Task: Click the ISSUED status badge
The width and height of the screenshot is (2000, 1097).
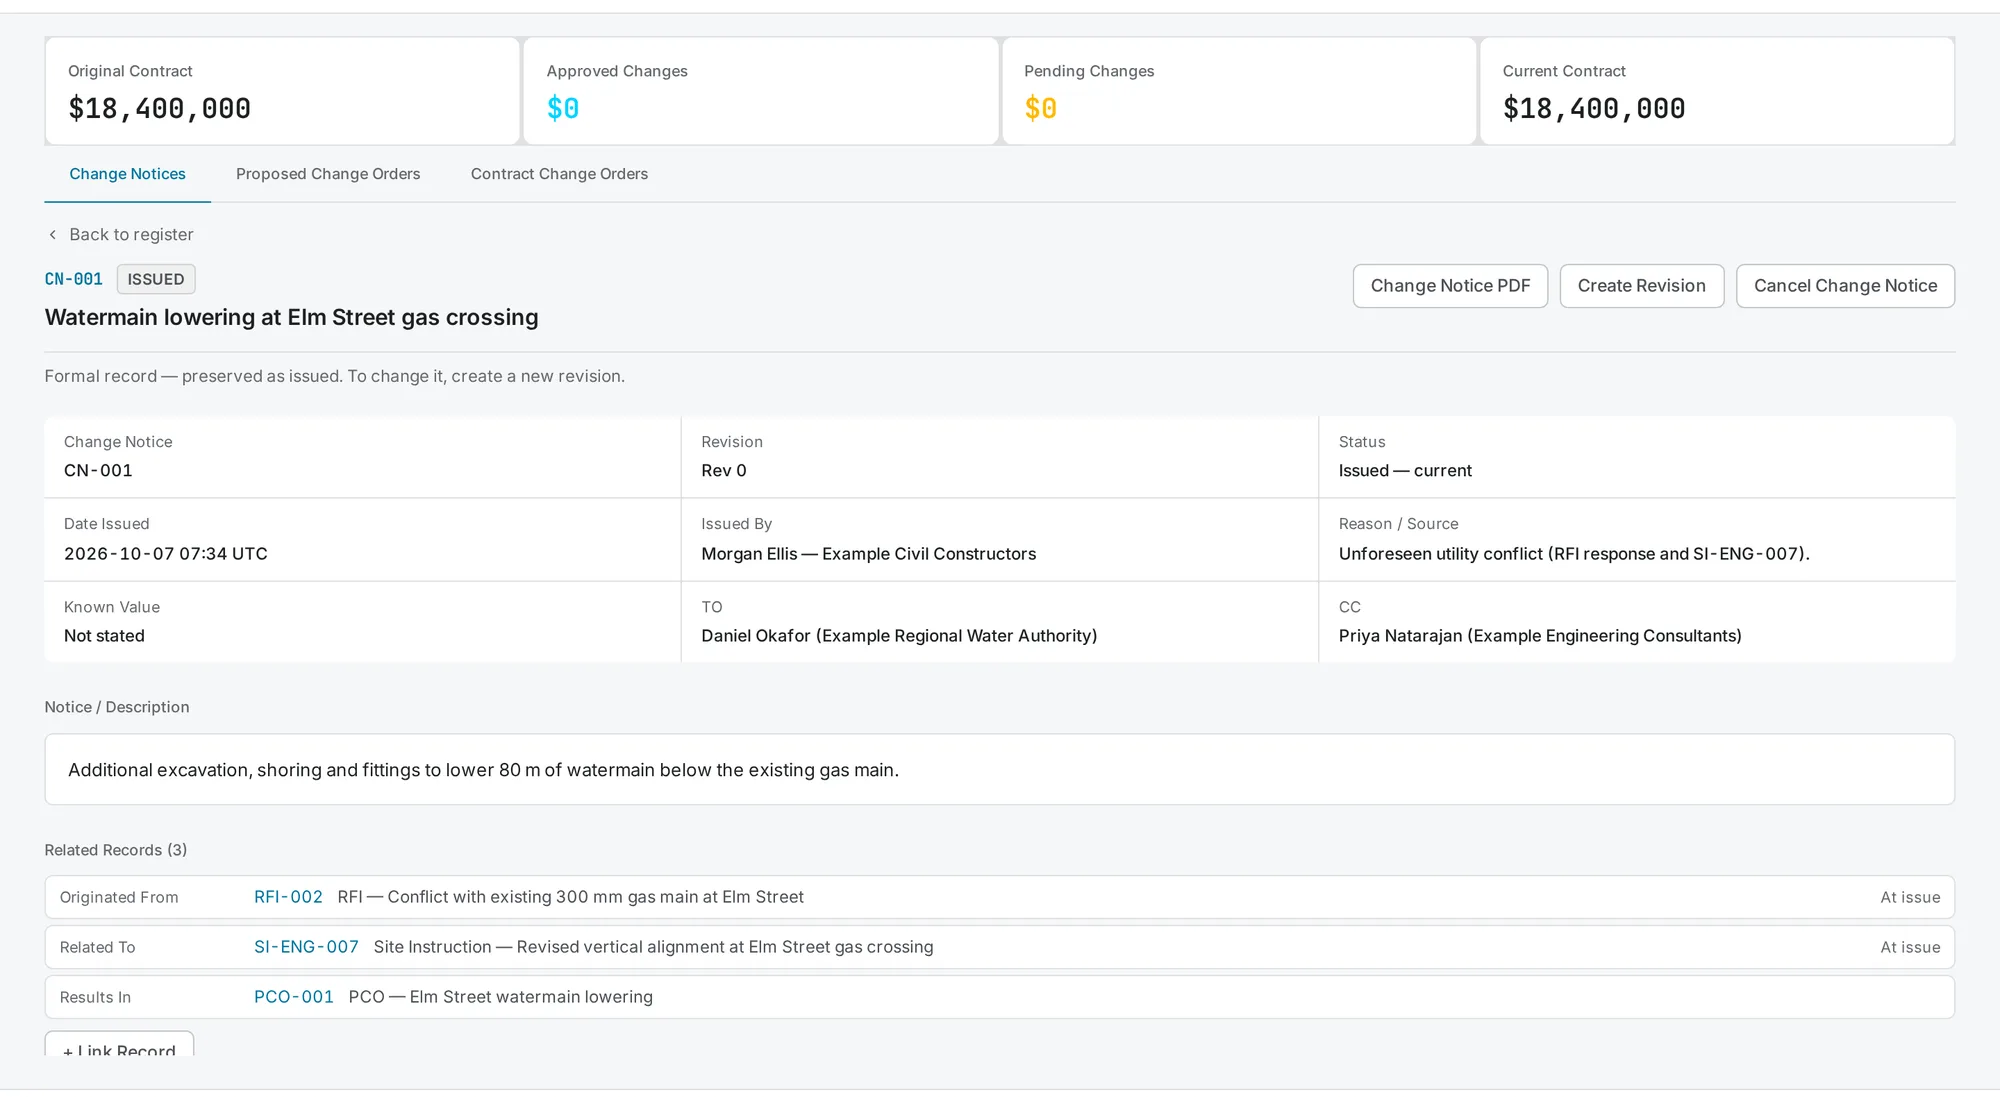Action: 156,279
